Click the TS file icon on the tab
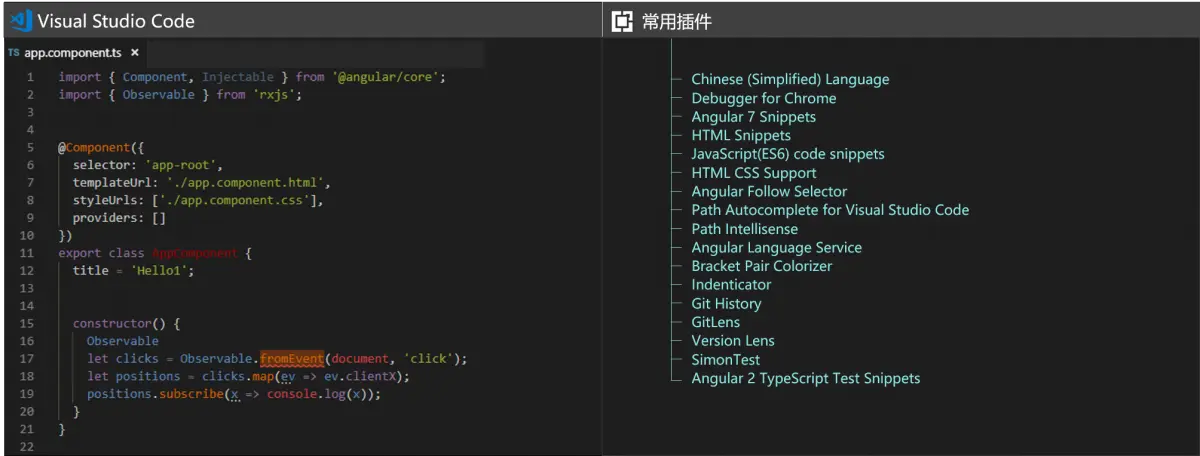The width and height of the screenshot is (1200, 456). pos(13,52)
